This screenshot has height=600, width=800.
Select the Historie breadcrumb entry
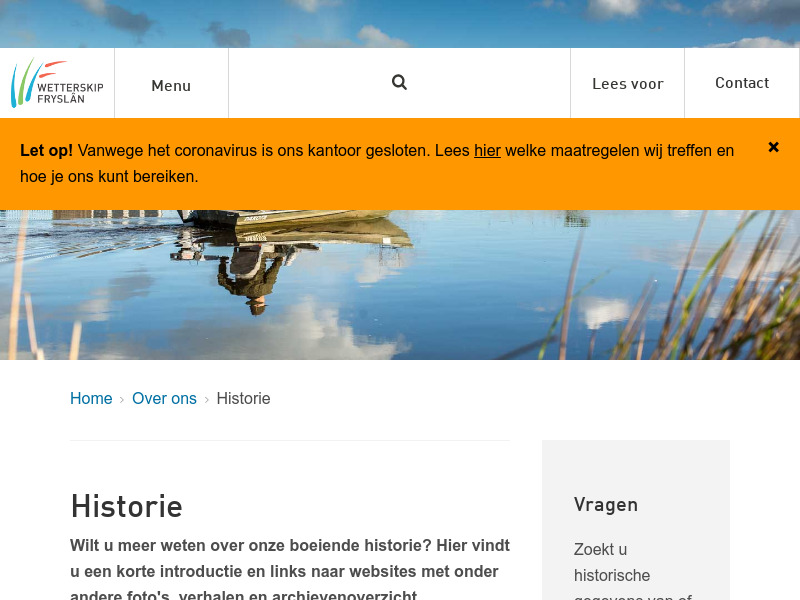tap(243, 398)
